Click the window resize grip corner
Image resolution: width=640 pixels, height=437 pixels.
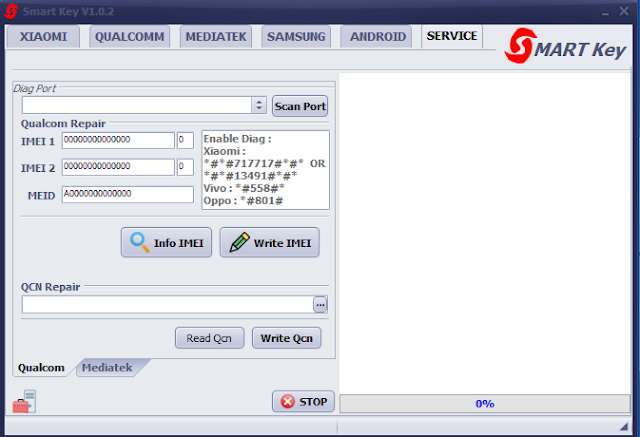click(624, 426)
